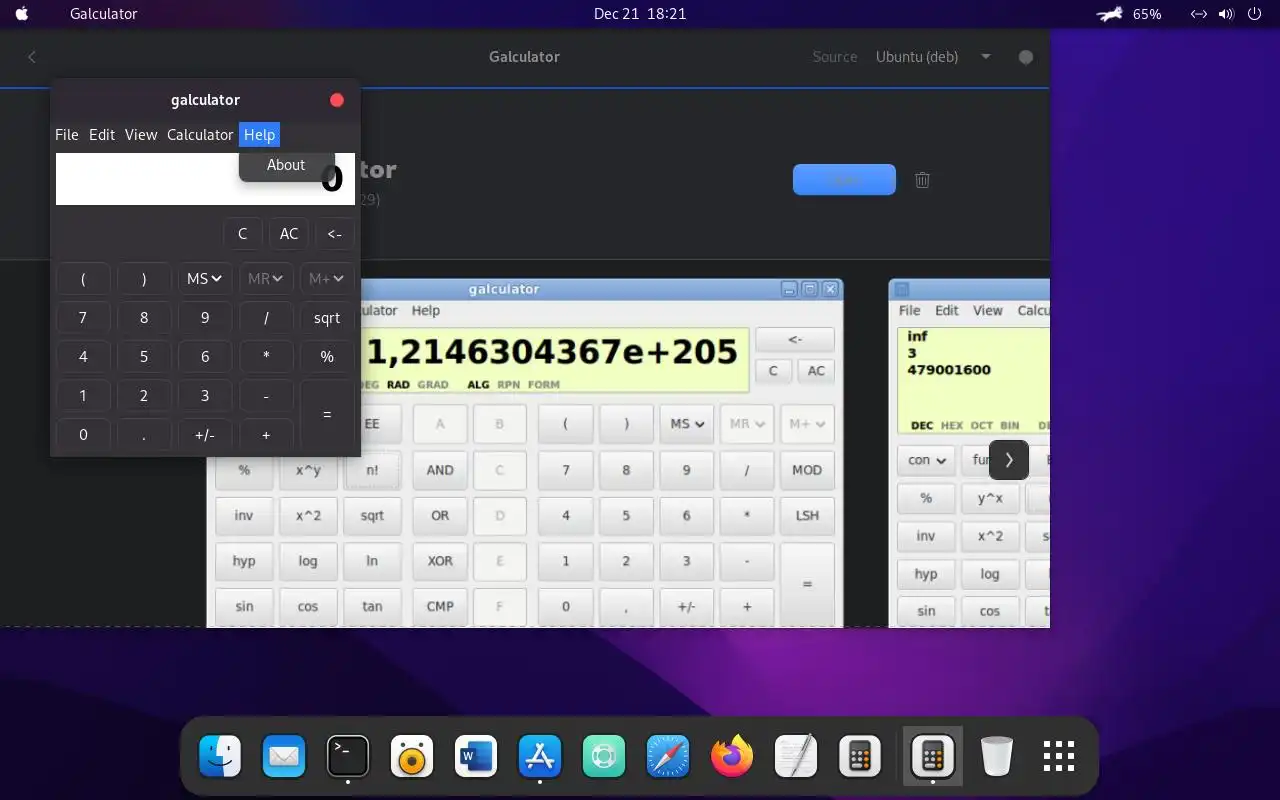The width and height of the screenshot is (1280, 800).
Task: Open the Terminal dock icon
Action: 348,757
